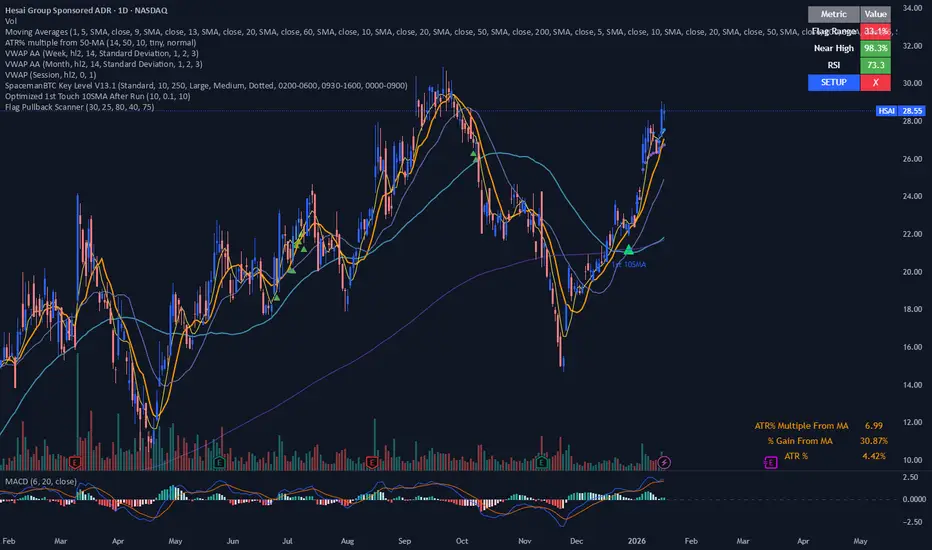Viewport: 932px width, 550px height.
Task: Click the Apr label near the left time axis
Action: (x=118, y=541)
